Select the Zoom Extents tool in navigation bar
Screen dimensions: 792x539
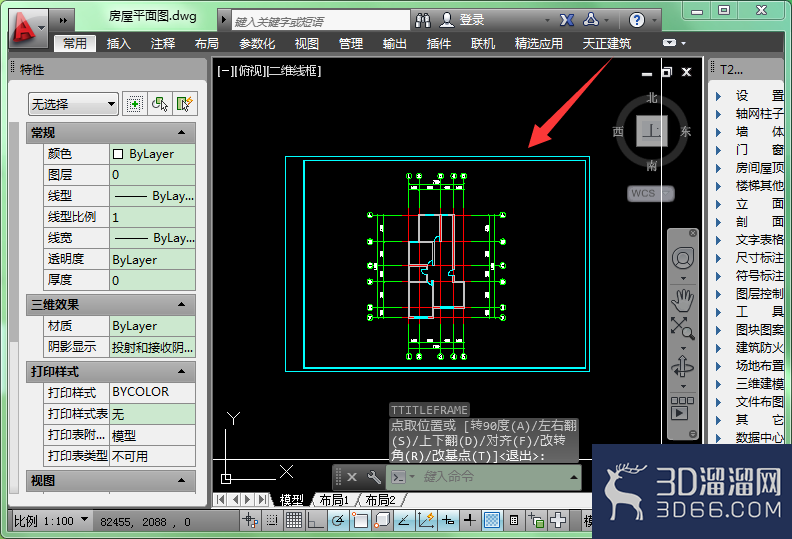[682, 328]
